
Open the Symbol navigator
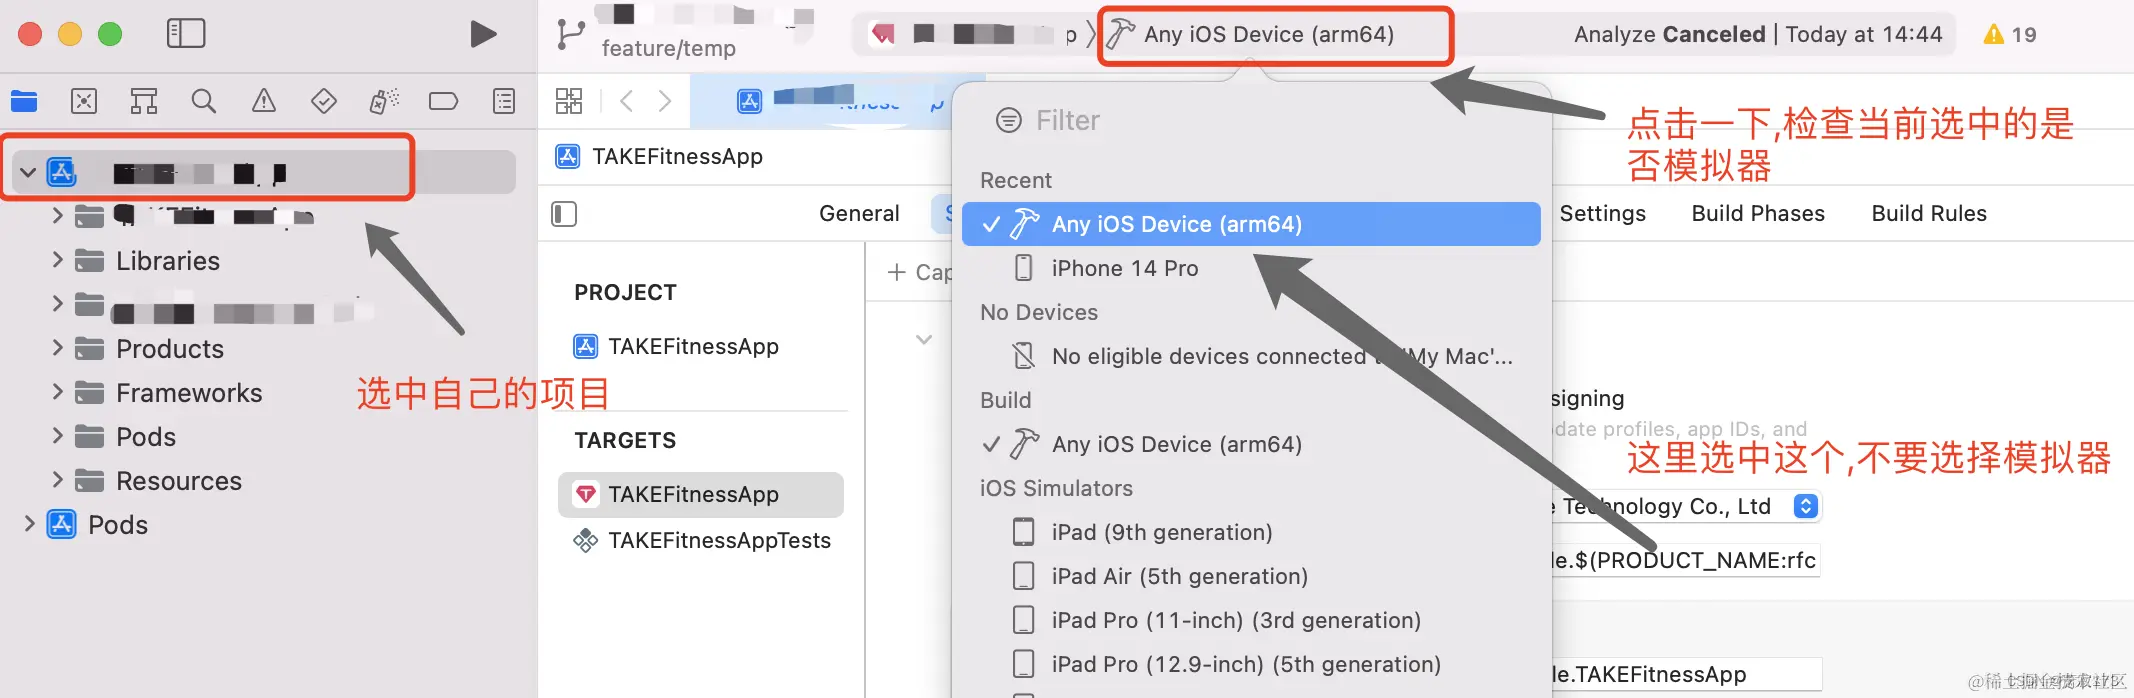tap(144, 101)
